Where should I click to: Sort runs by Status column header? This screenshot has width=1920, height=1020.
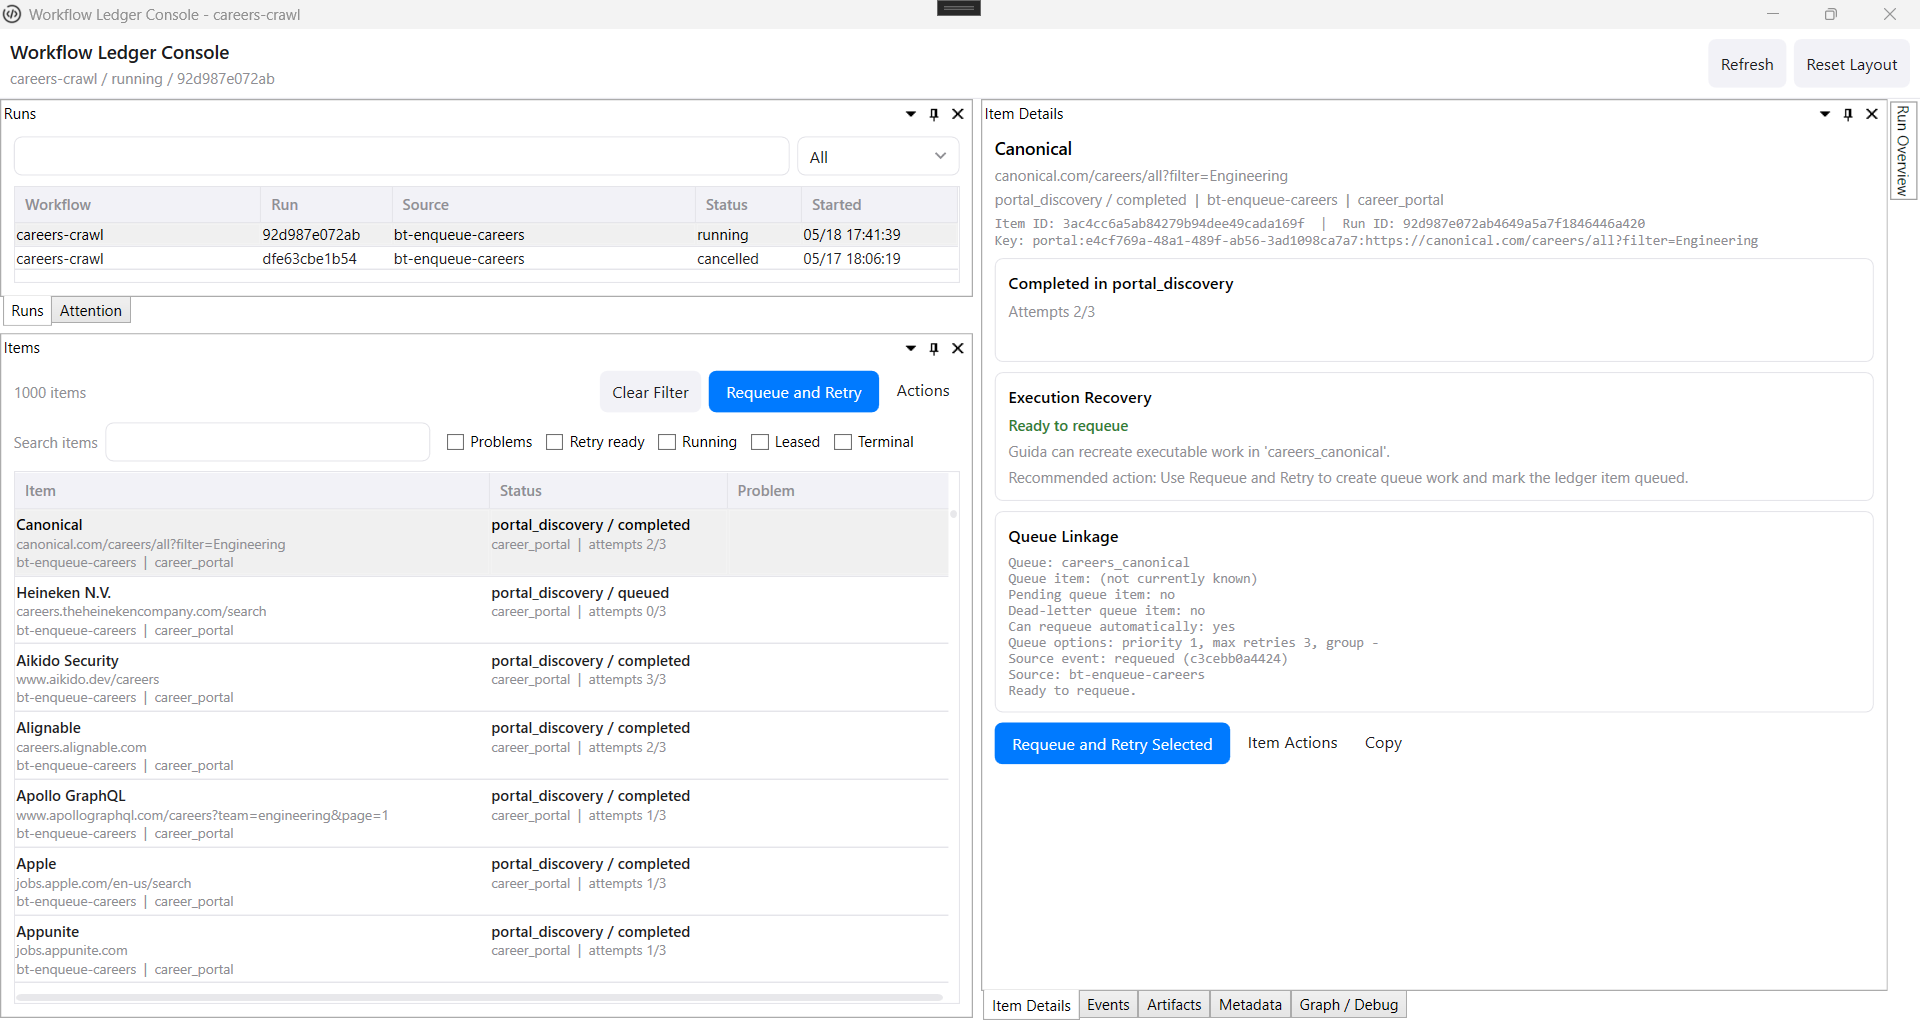click(x=747, y=205)
